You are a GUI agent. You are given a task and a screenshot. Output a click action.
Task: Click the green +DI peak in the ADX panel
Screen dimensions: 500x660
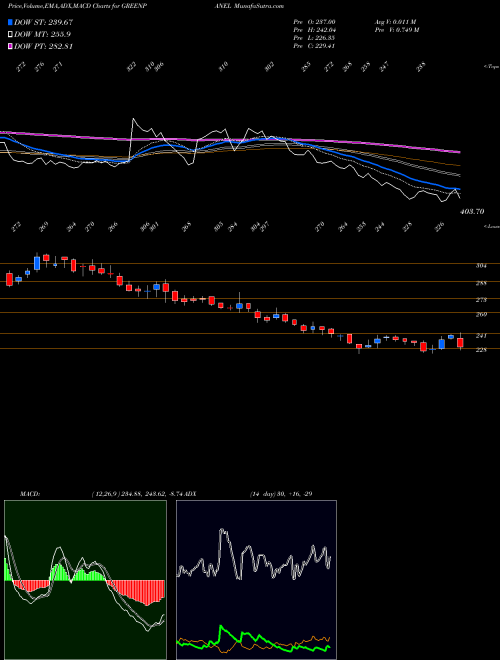pyautogui.click(x=221, y=628)
